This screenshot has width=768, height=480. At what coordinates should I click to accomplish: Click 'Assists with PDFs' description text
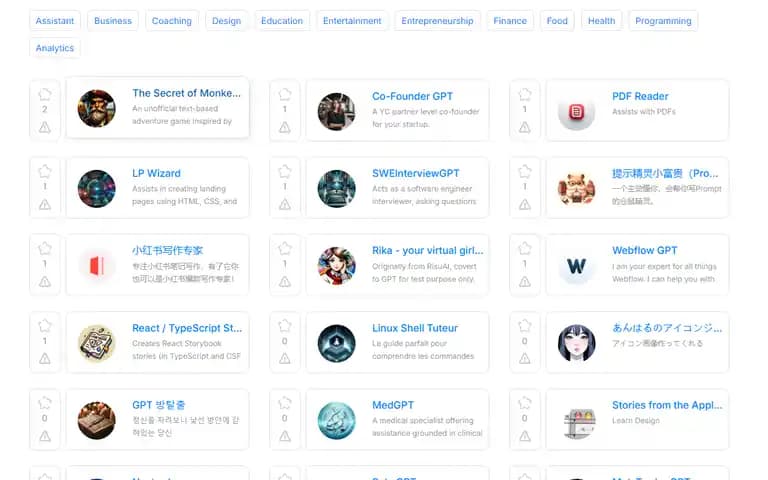644,112
